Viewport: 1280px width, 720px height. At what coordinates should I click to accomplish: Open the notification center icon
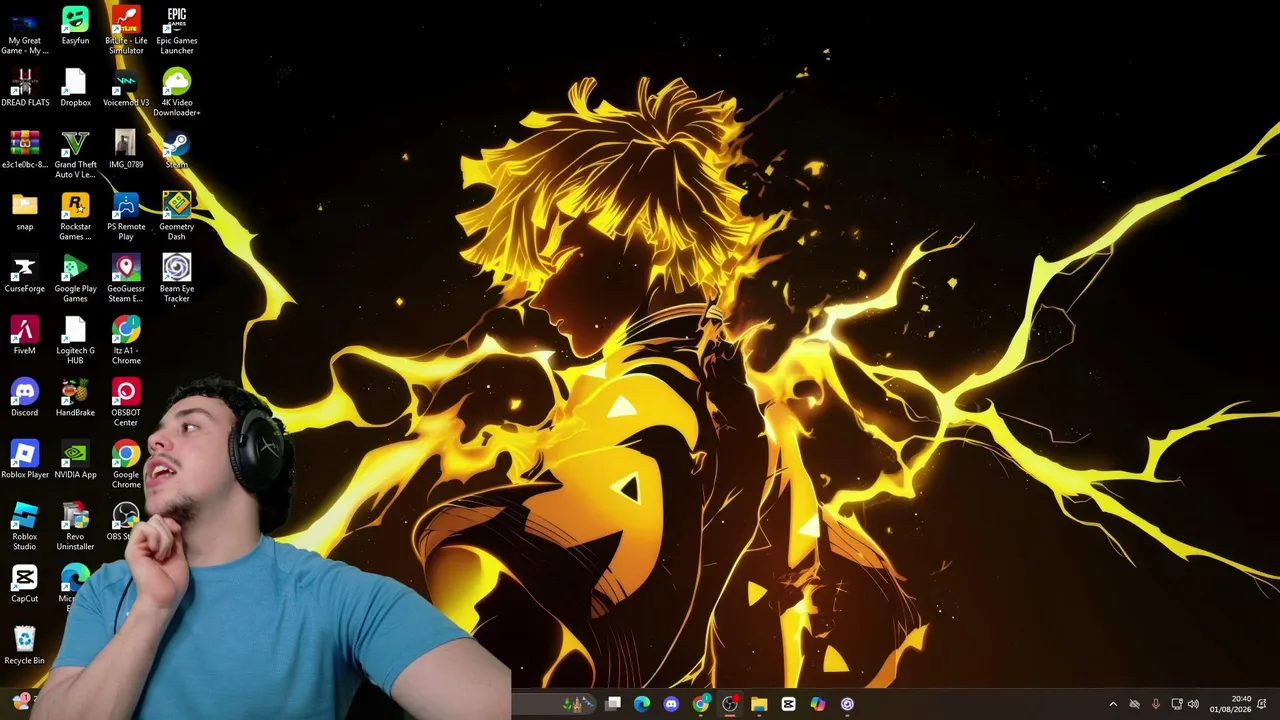coord(1262,704)
